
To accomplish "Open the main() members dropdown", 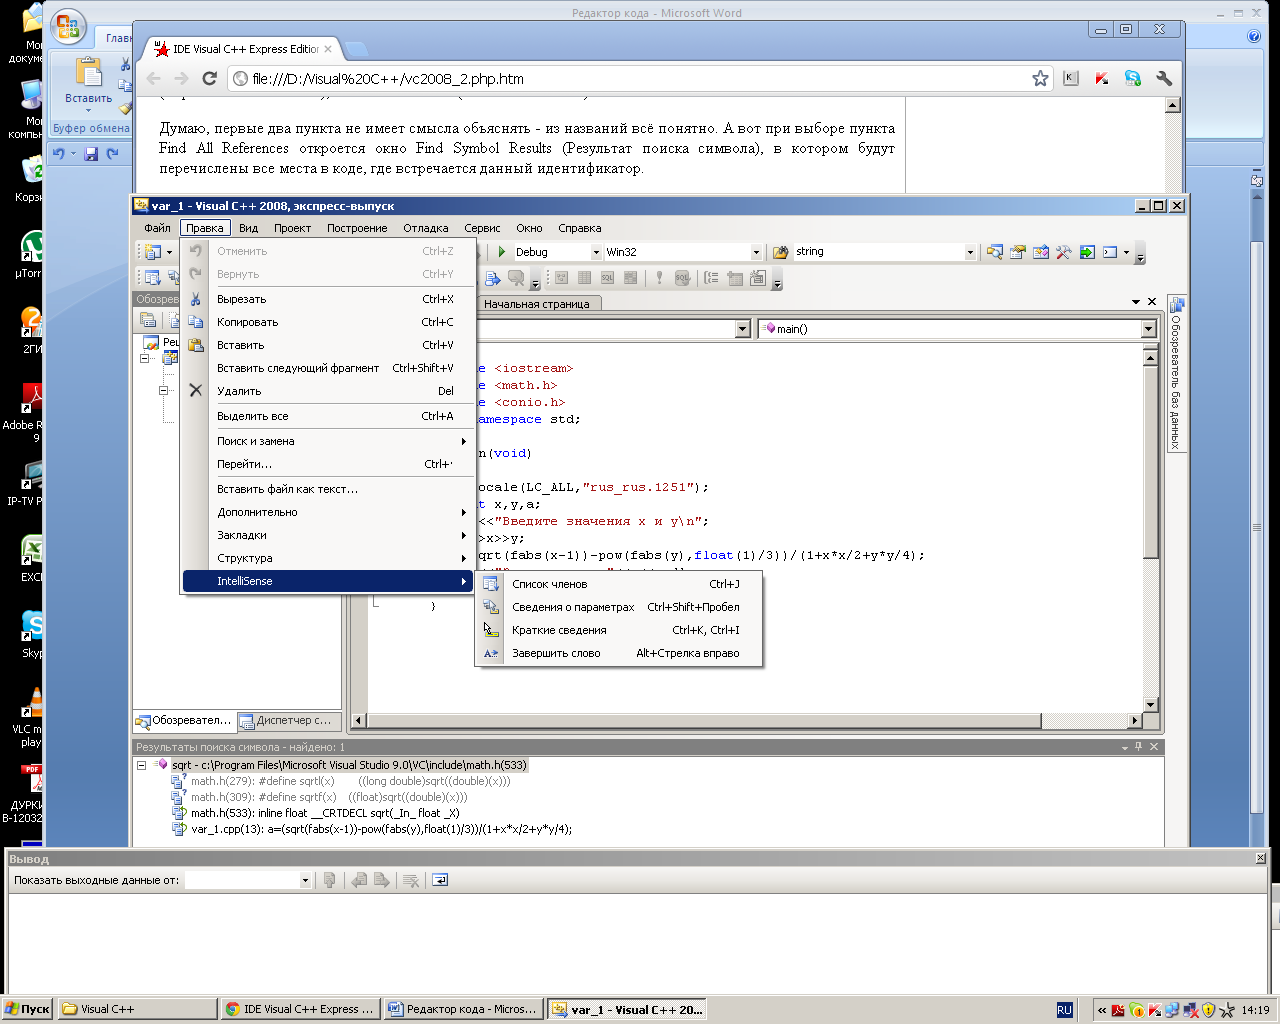I will click(x=1148, y=329).
